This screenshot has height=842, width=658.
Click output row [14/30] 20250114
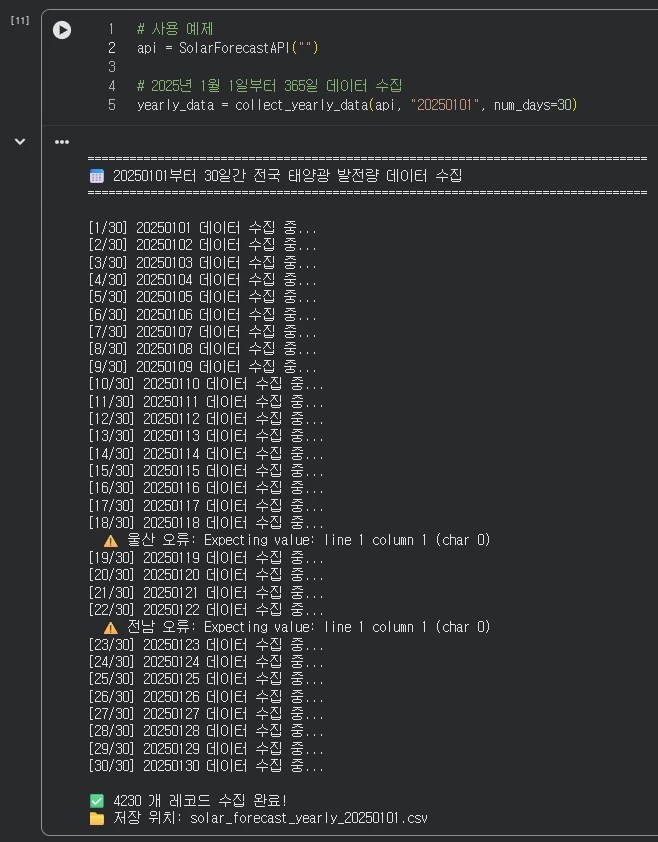click(x=206, y=454)
